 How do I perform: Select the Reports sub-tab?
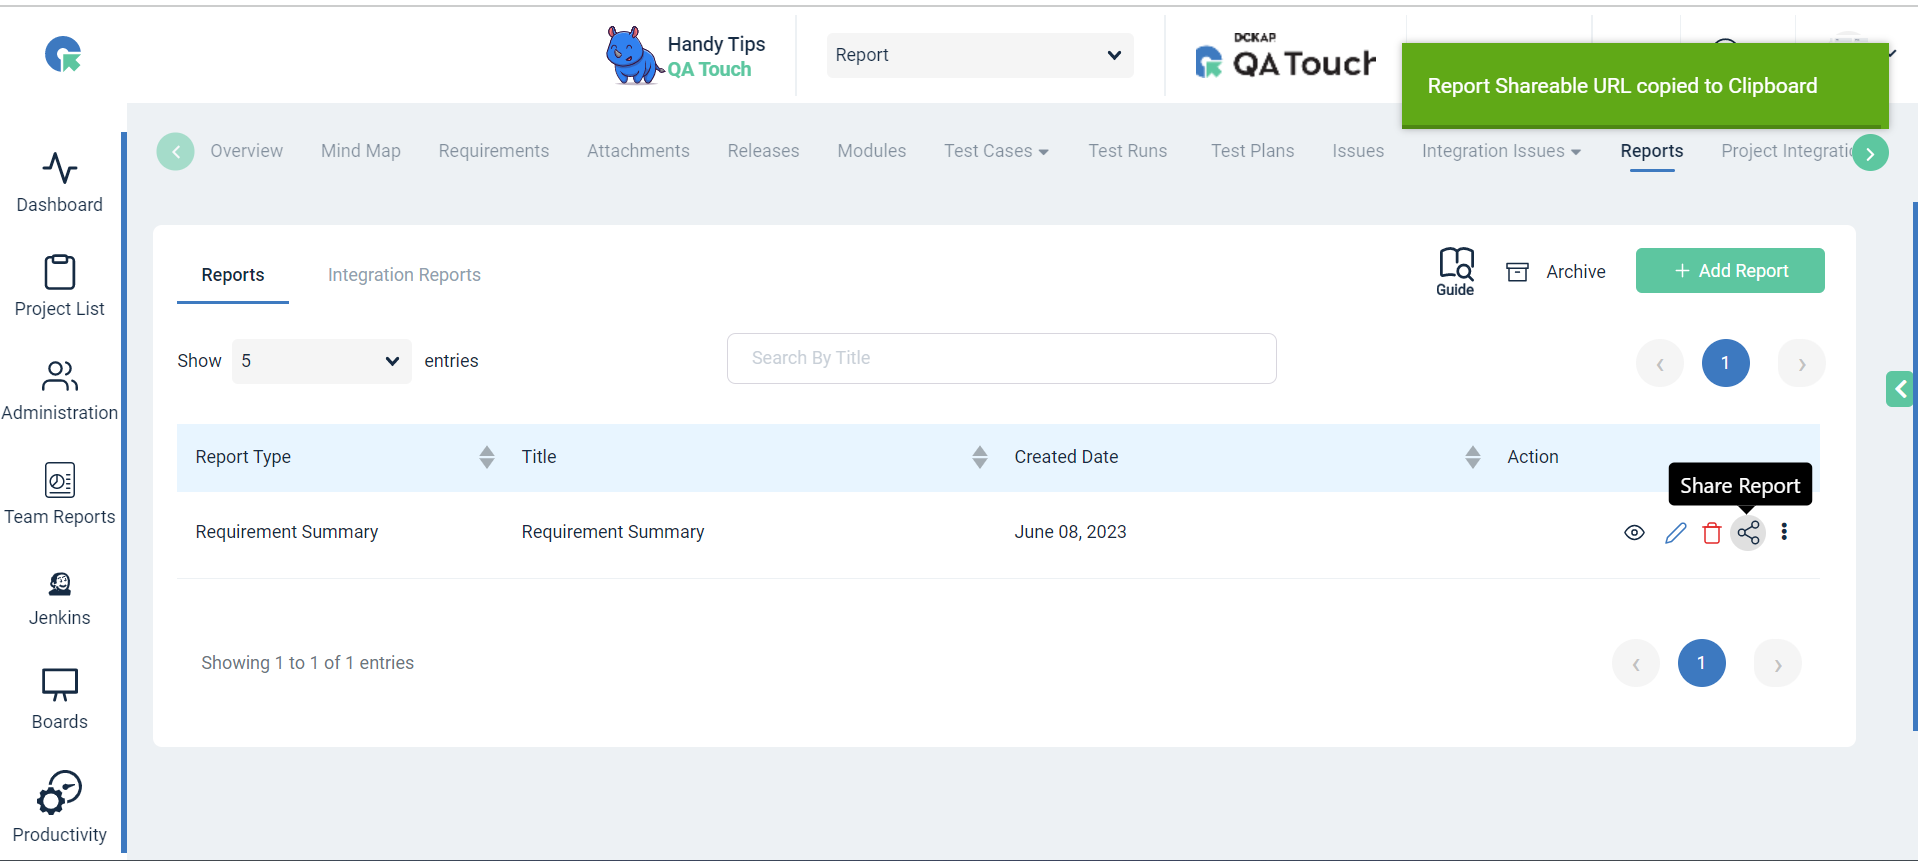[233, 275]
